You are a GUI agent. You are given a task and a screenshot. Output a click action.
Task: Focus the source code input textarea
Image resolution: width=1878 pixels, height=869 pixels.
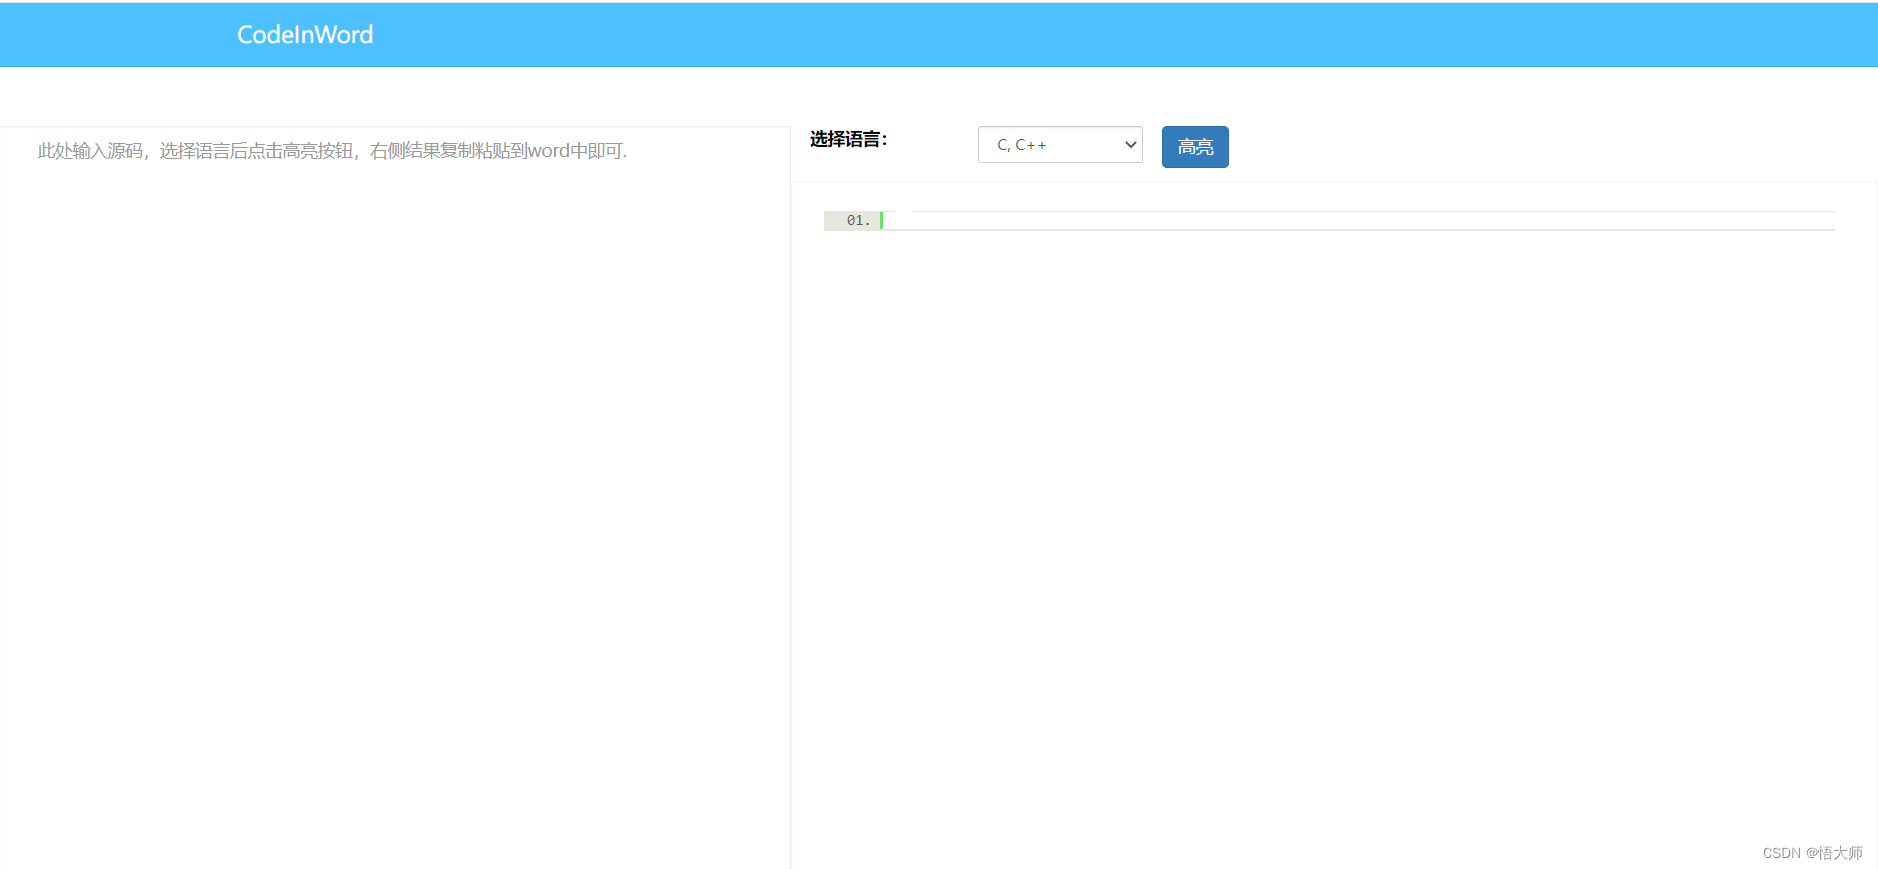pyautogui.click(x=395, y=497)
